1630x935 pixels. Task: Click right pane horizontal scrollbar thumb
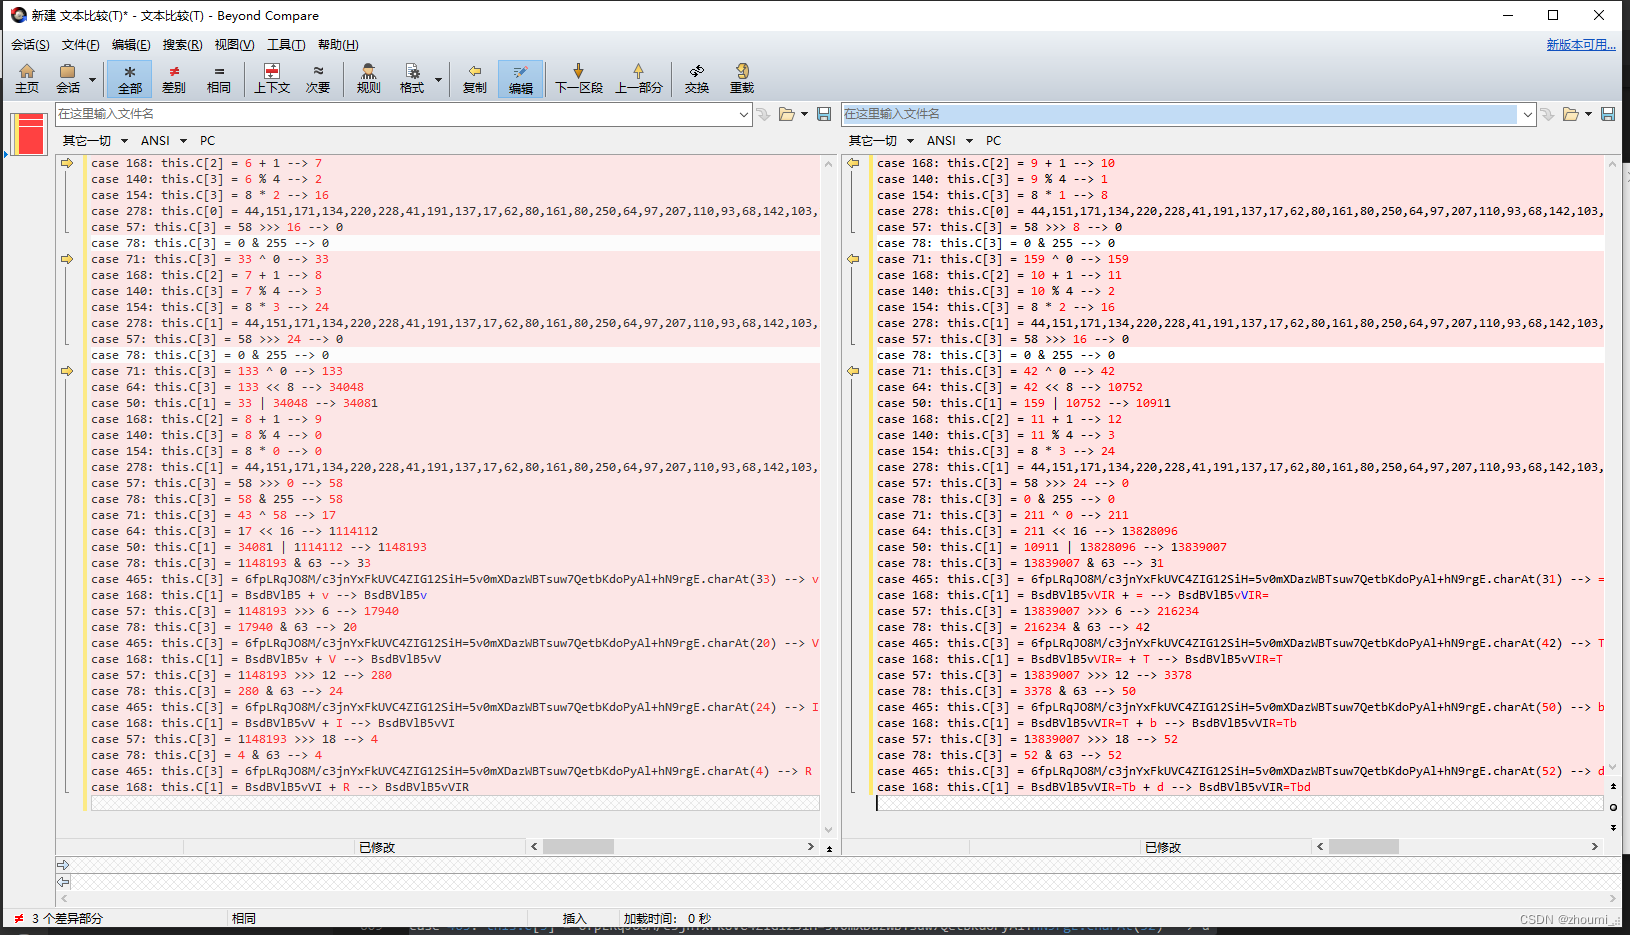point(1364,847)
